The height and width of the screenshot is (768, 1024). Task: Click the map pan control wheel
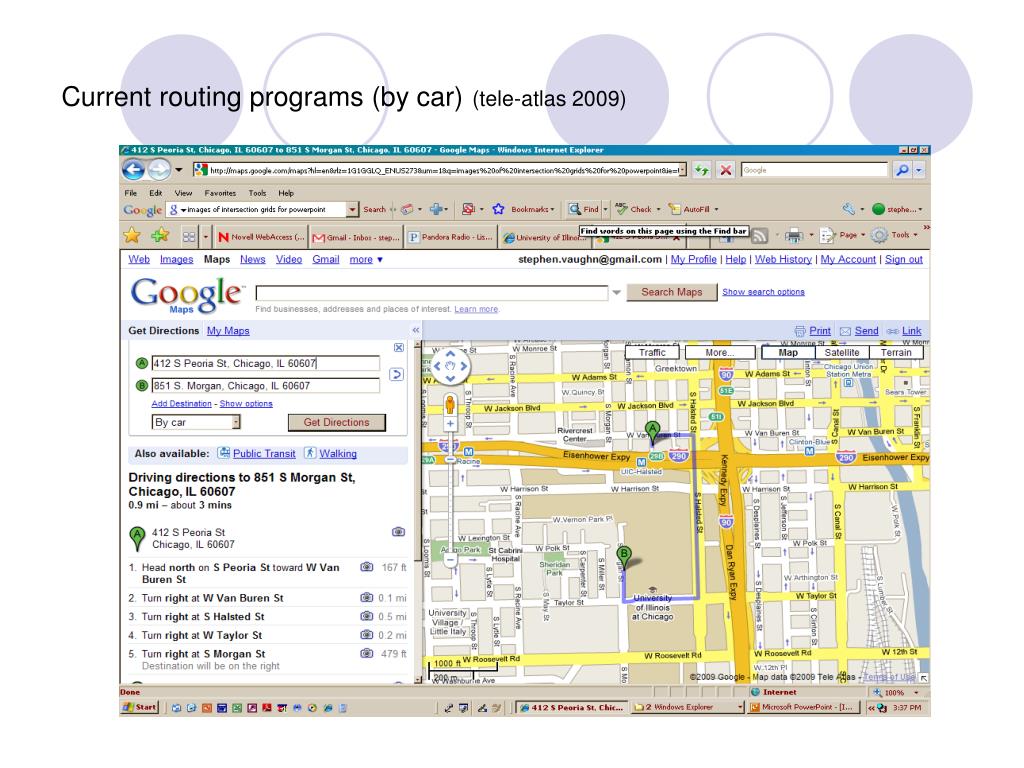click(450, 366)
